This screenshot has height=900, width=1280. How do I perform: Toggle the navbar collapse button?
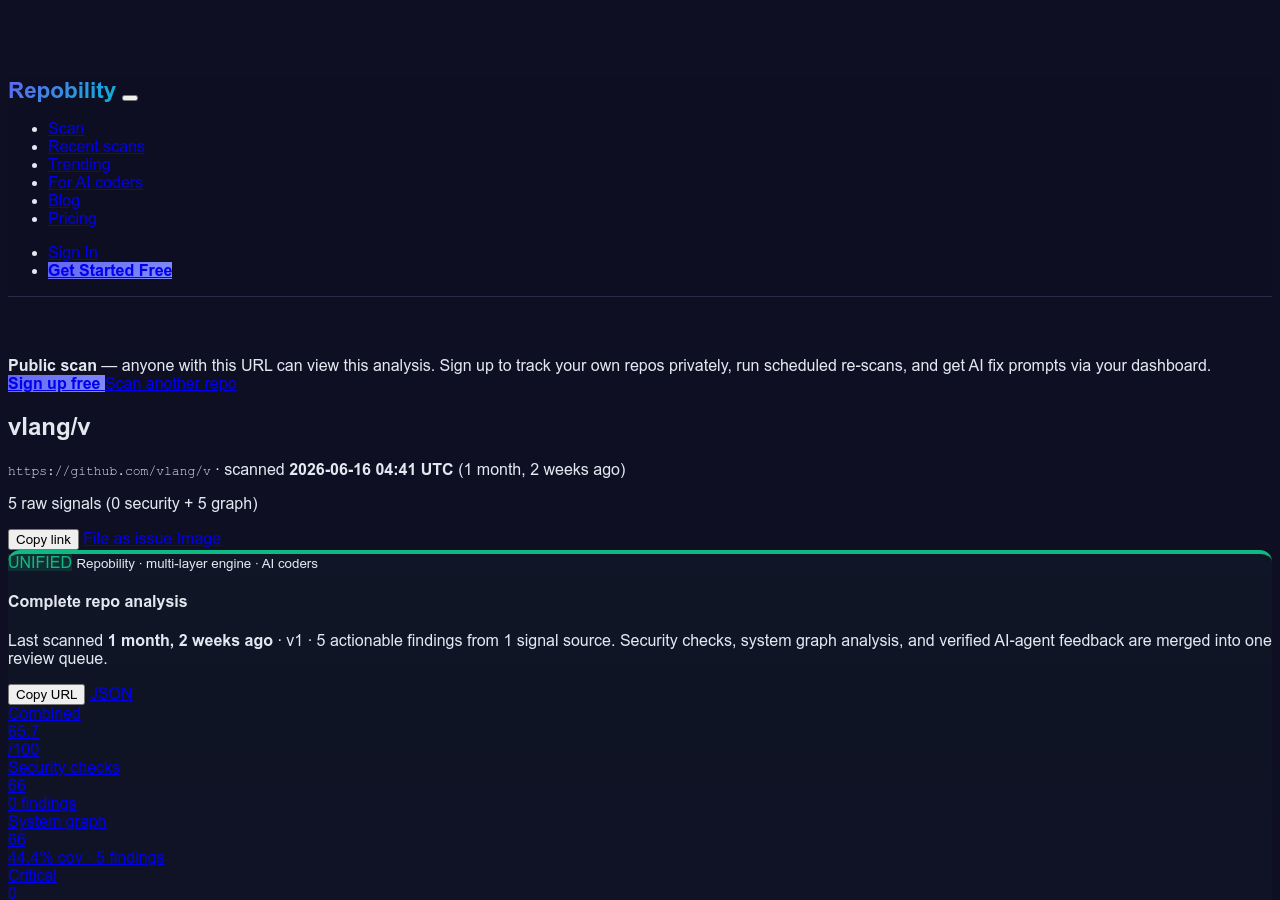point(130,97)
